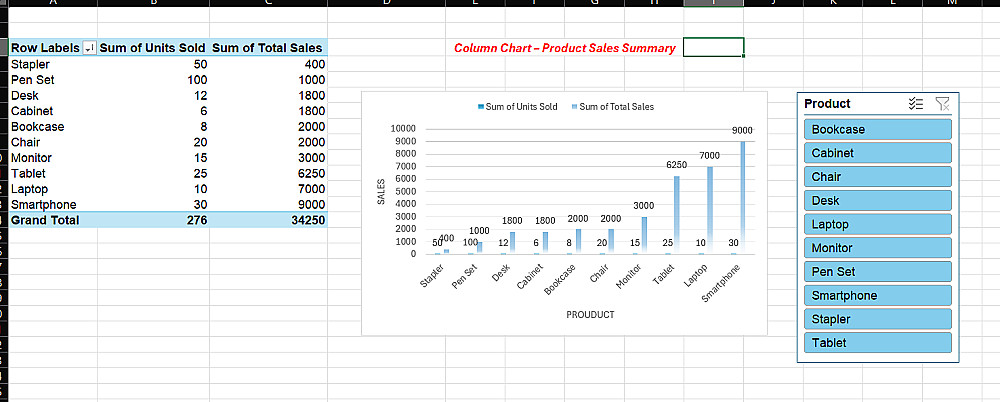This screenshot has height=402, width=1000.
Task: Click the empty selected cell beside chart title
Action: pyautogui.click(x=713, y=47)
